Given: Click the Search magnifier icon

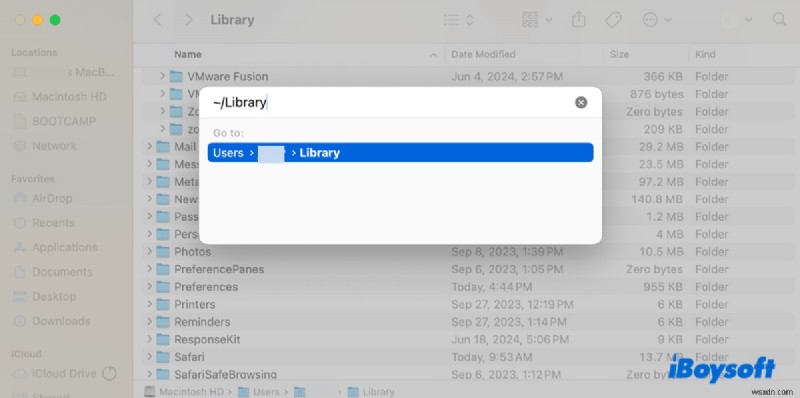Looking at the screenshot, I should (779, 20).
